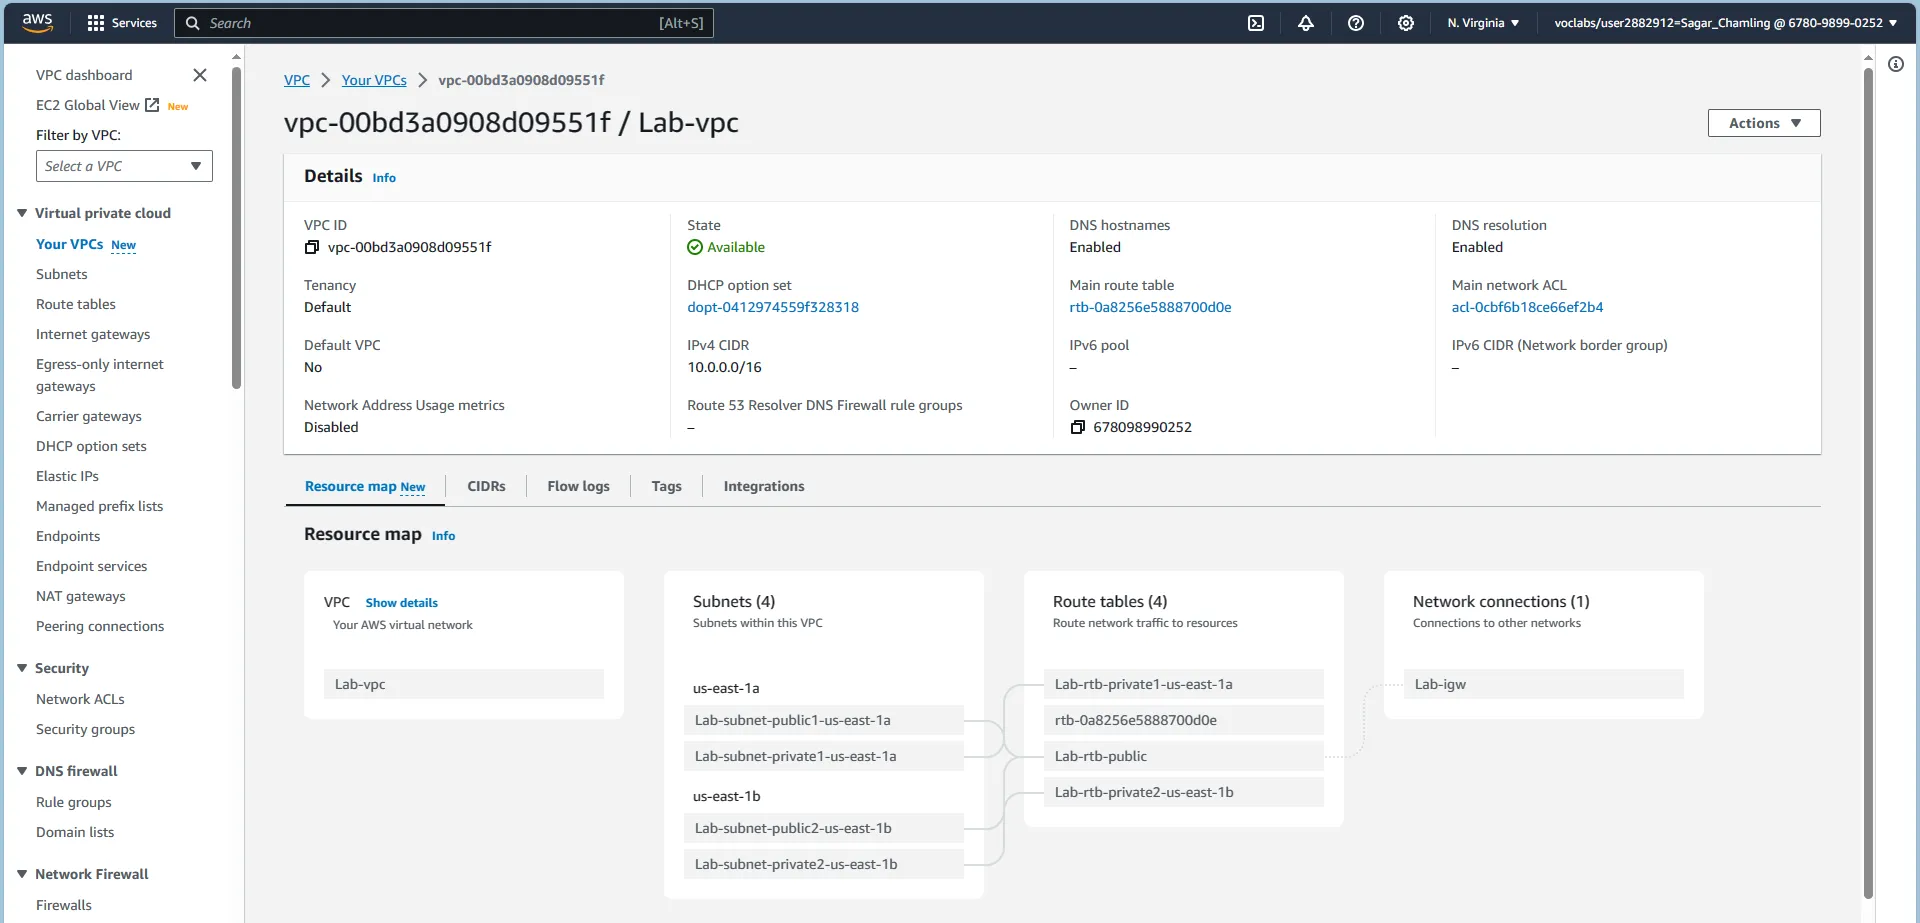Launch the CloudShell terminal icon
The image size is (1920, 923).
pyautogui.click(x=1256, y=23)
